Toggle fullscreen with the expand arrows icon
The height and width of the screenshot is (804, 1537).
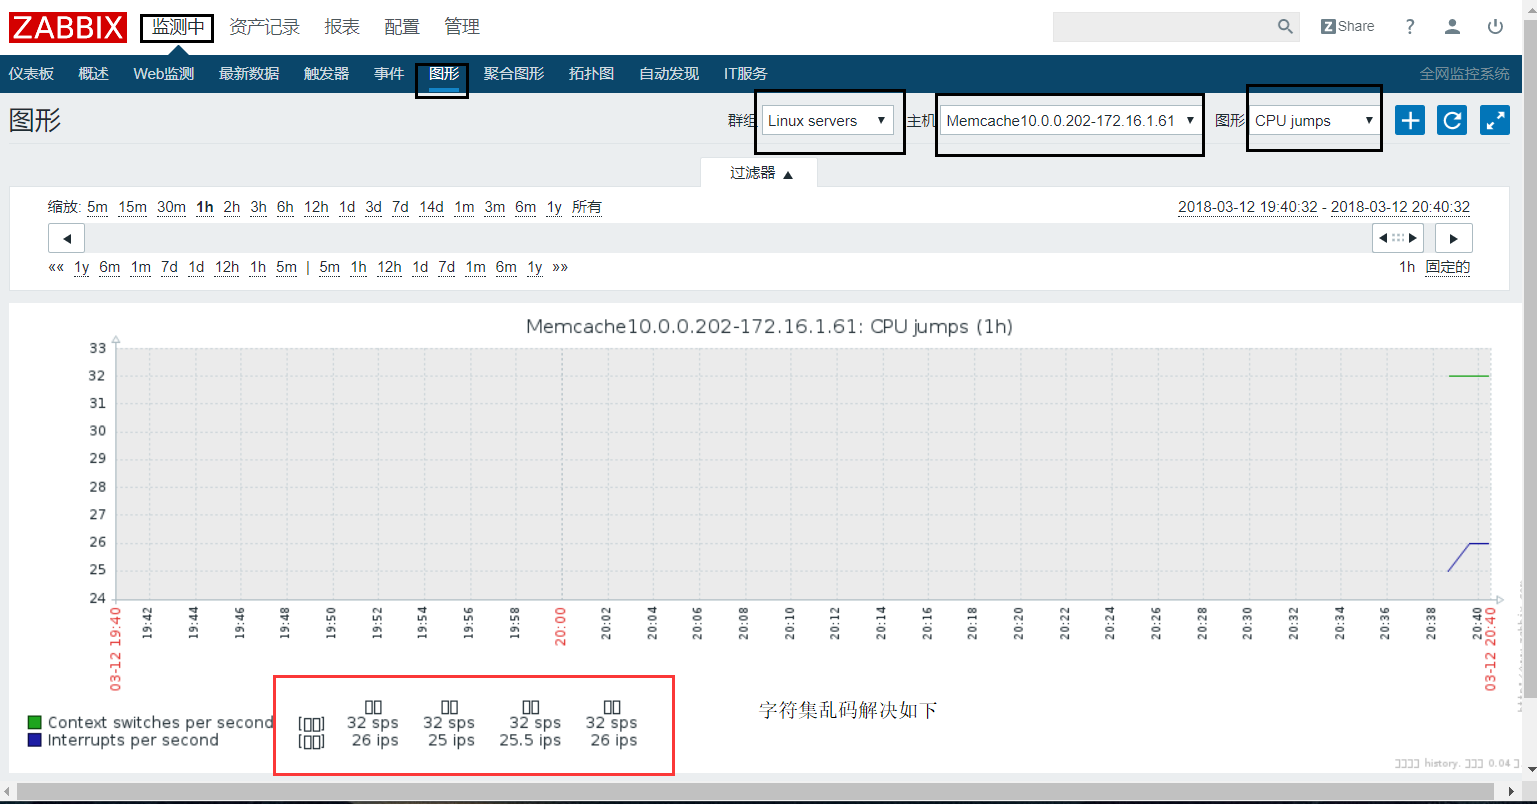(x=1495, y=121)
